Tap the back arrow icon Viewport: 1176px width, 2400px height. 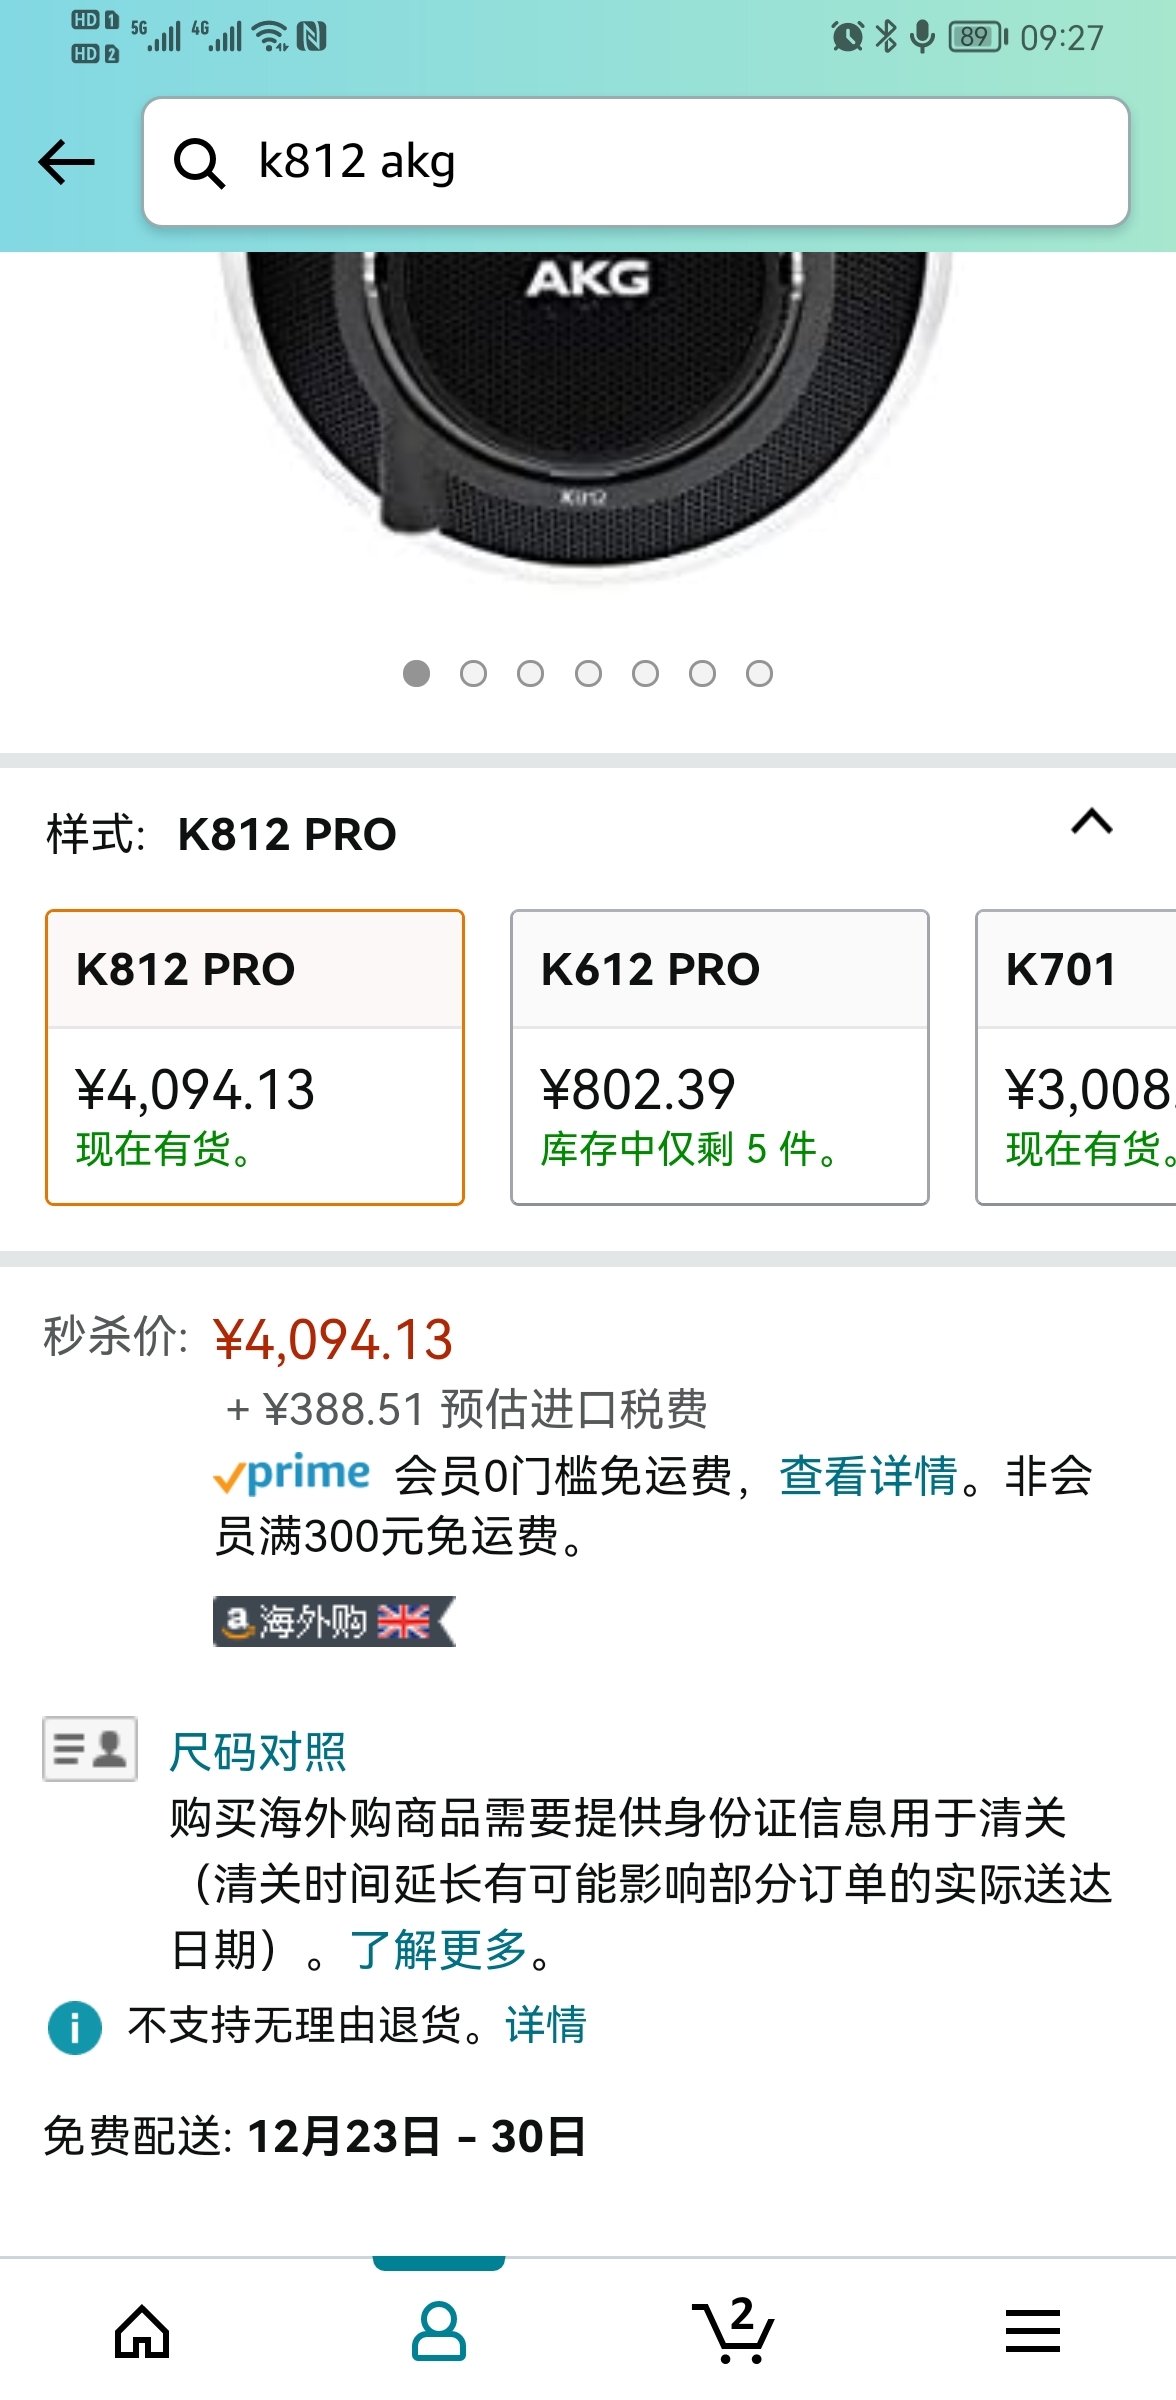click(x=67, y=162)
